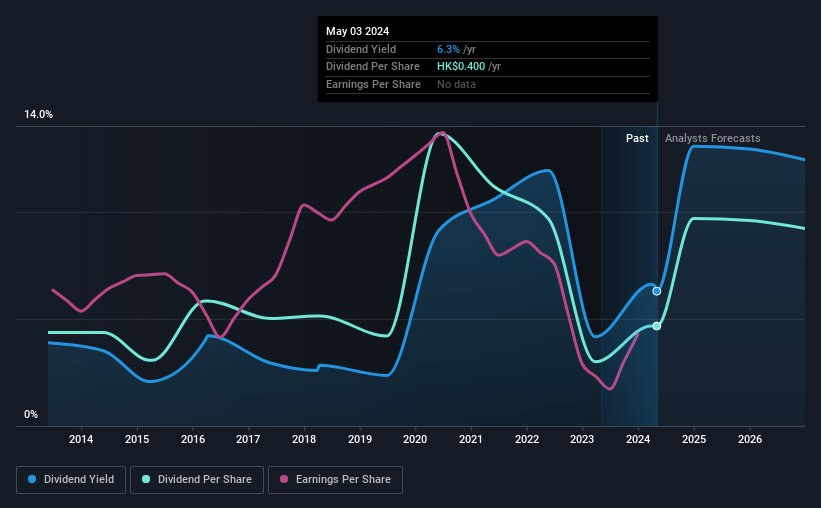Click the 0% y-axis label
The image size is (821, 508).
tap(31, 414)
